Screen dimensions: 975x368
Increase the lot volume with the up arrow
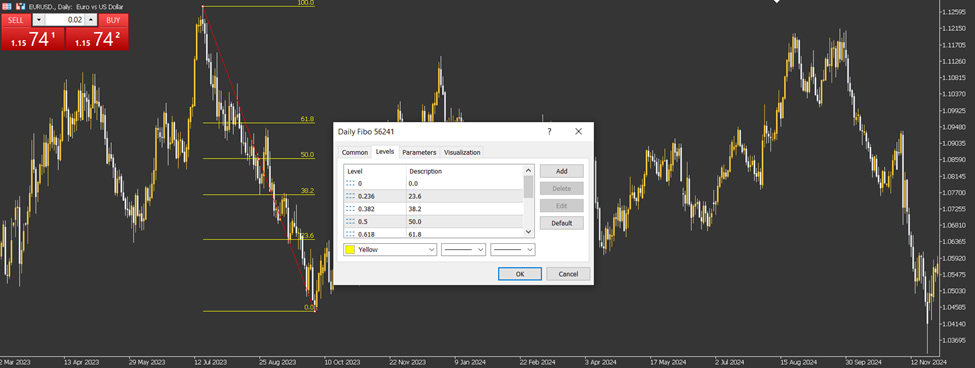91,20
